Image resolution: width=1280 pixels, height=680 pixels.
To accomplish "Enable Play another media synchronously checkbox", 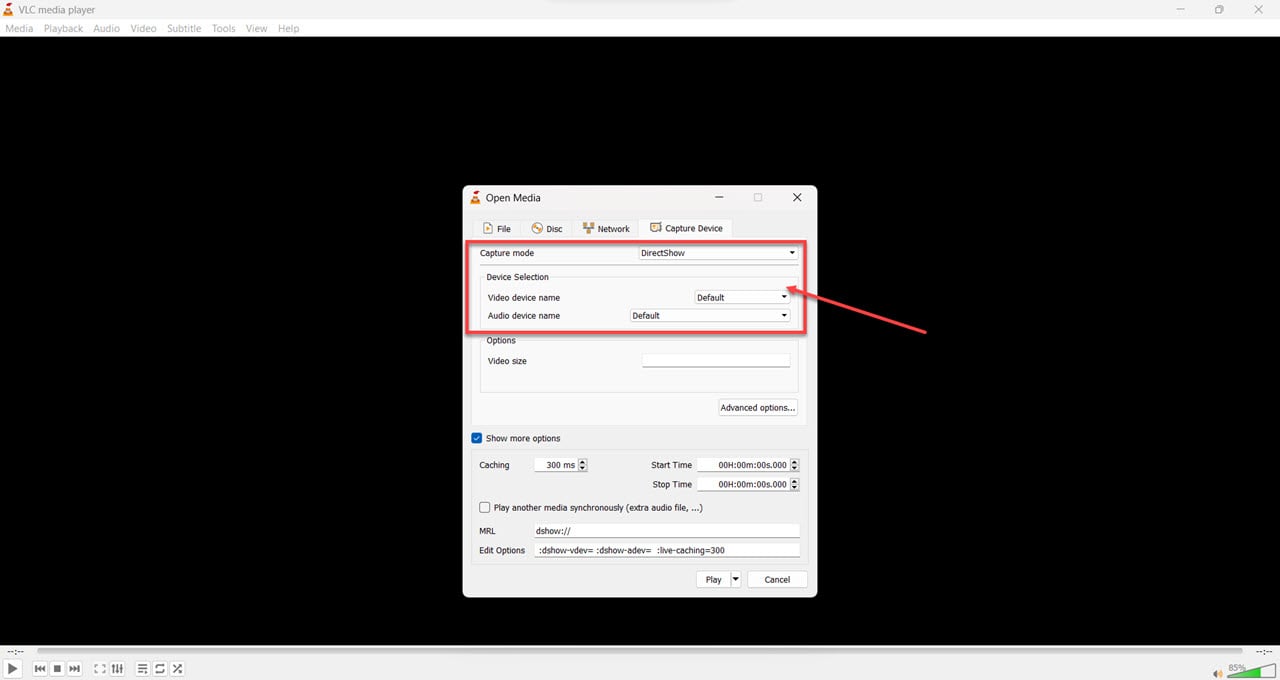I will (x=485, y=508).
